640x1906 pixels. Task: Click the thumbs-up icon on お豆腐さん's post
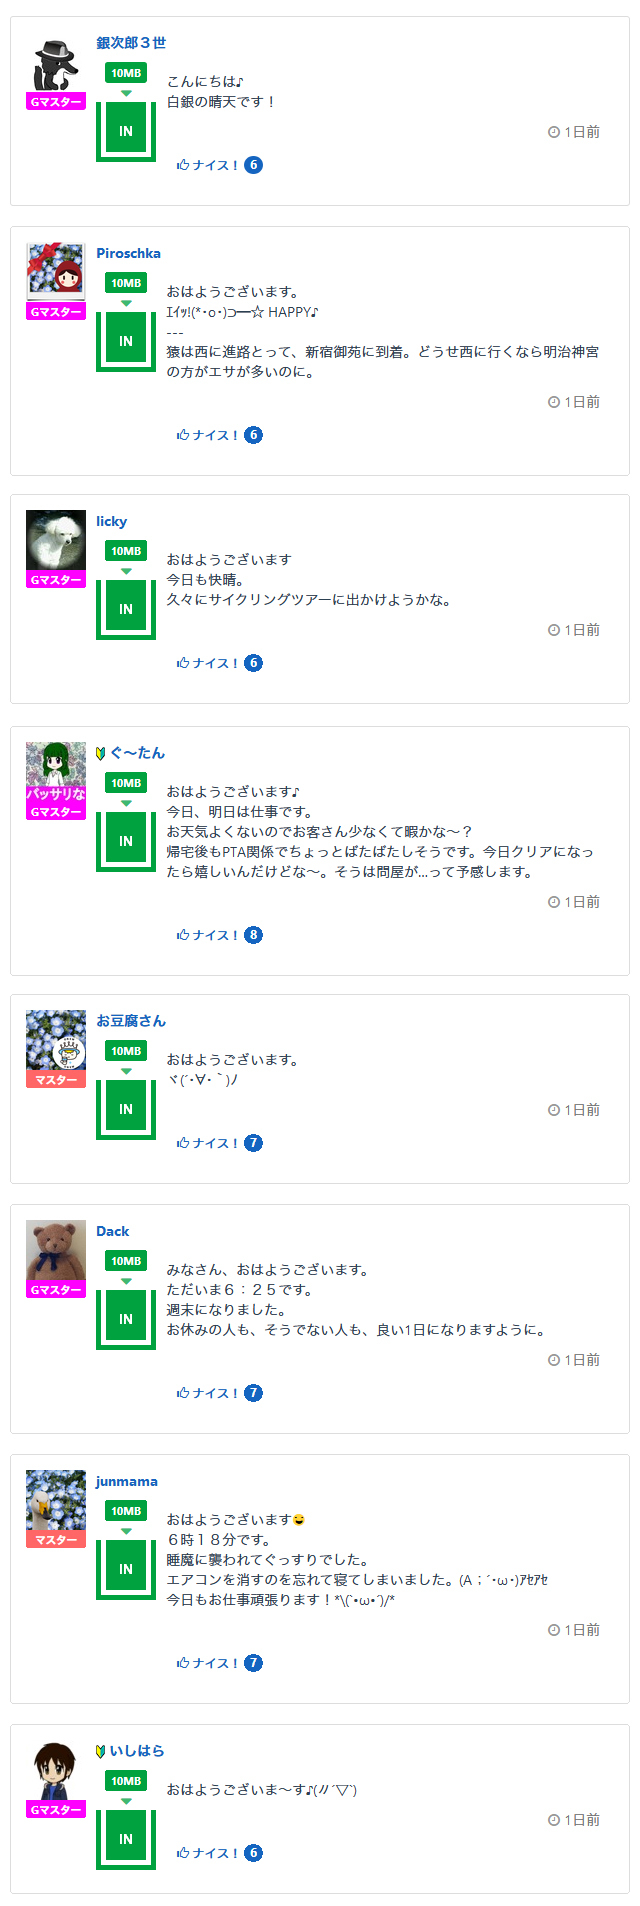pyautogui.click(x=183, y=1143)
